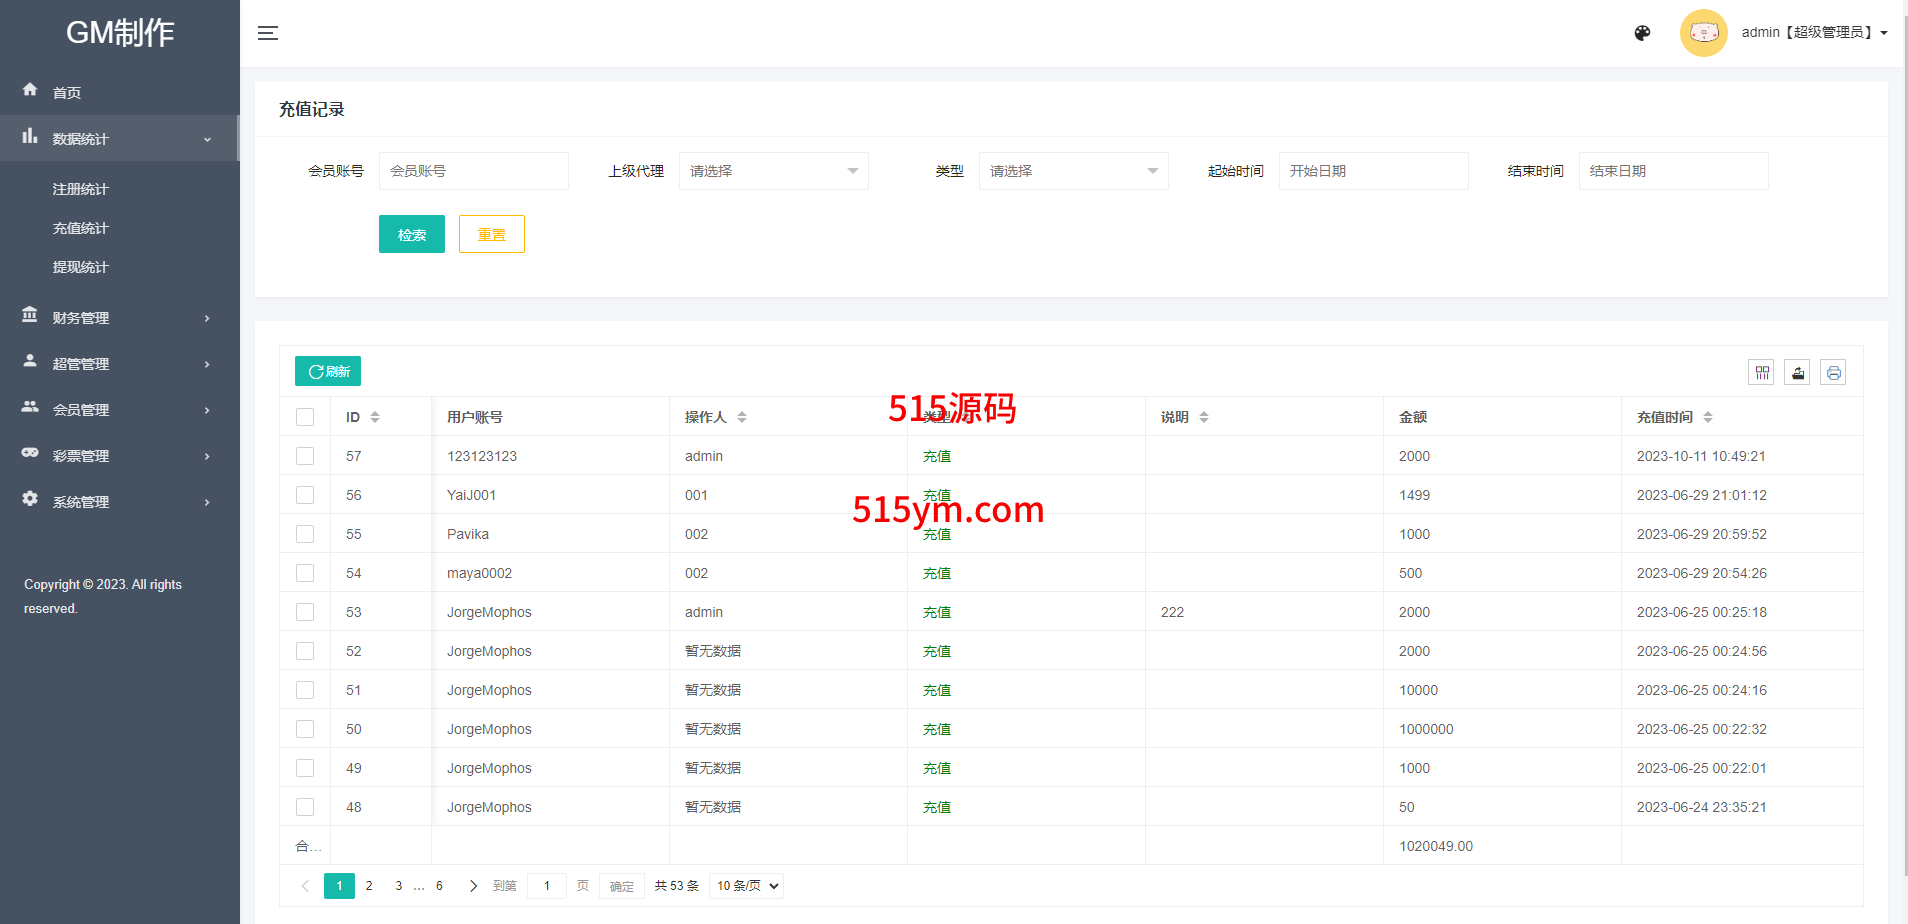Toggle the select-all checkbox in header
The width and height of the screenshot is (1908, 924).
(305, 417)
